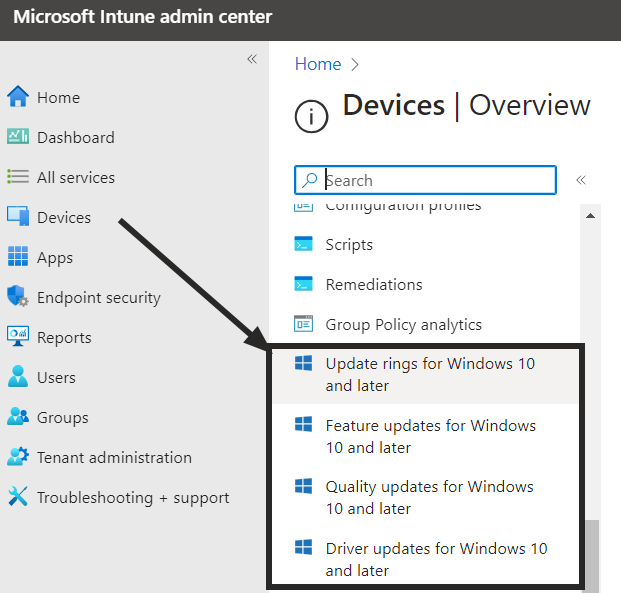Click the Group Policy analytics icon
Screen dimensions: 621x593
(x=303, y=324)
